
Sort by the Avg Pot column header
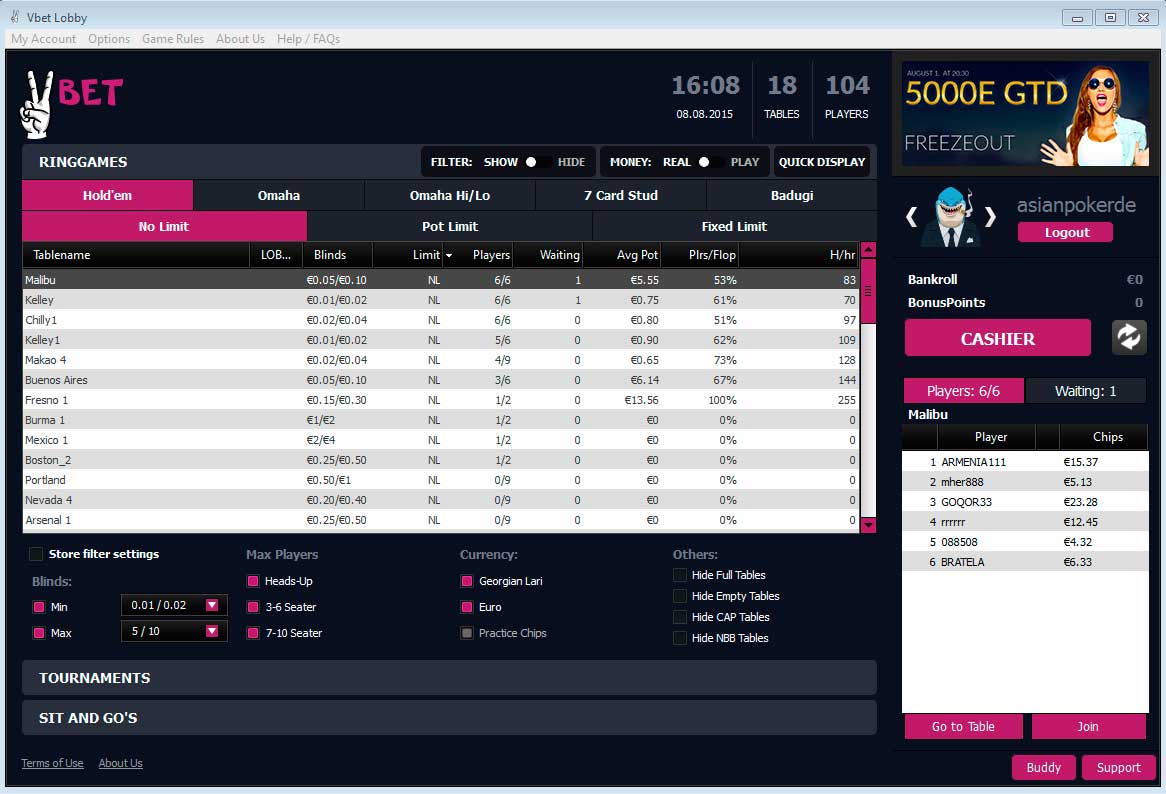(x=622, y=255)
